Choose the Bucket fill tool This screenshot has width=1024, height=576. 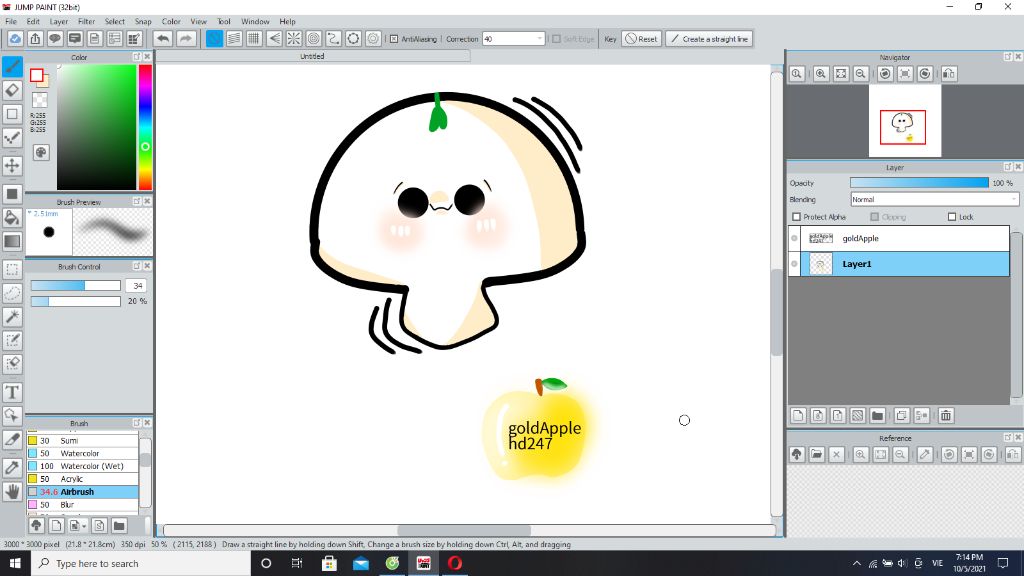coord(12,217)
